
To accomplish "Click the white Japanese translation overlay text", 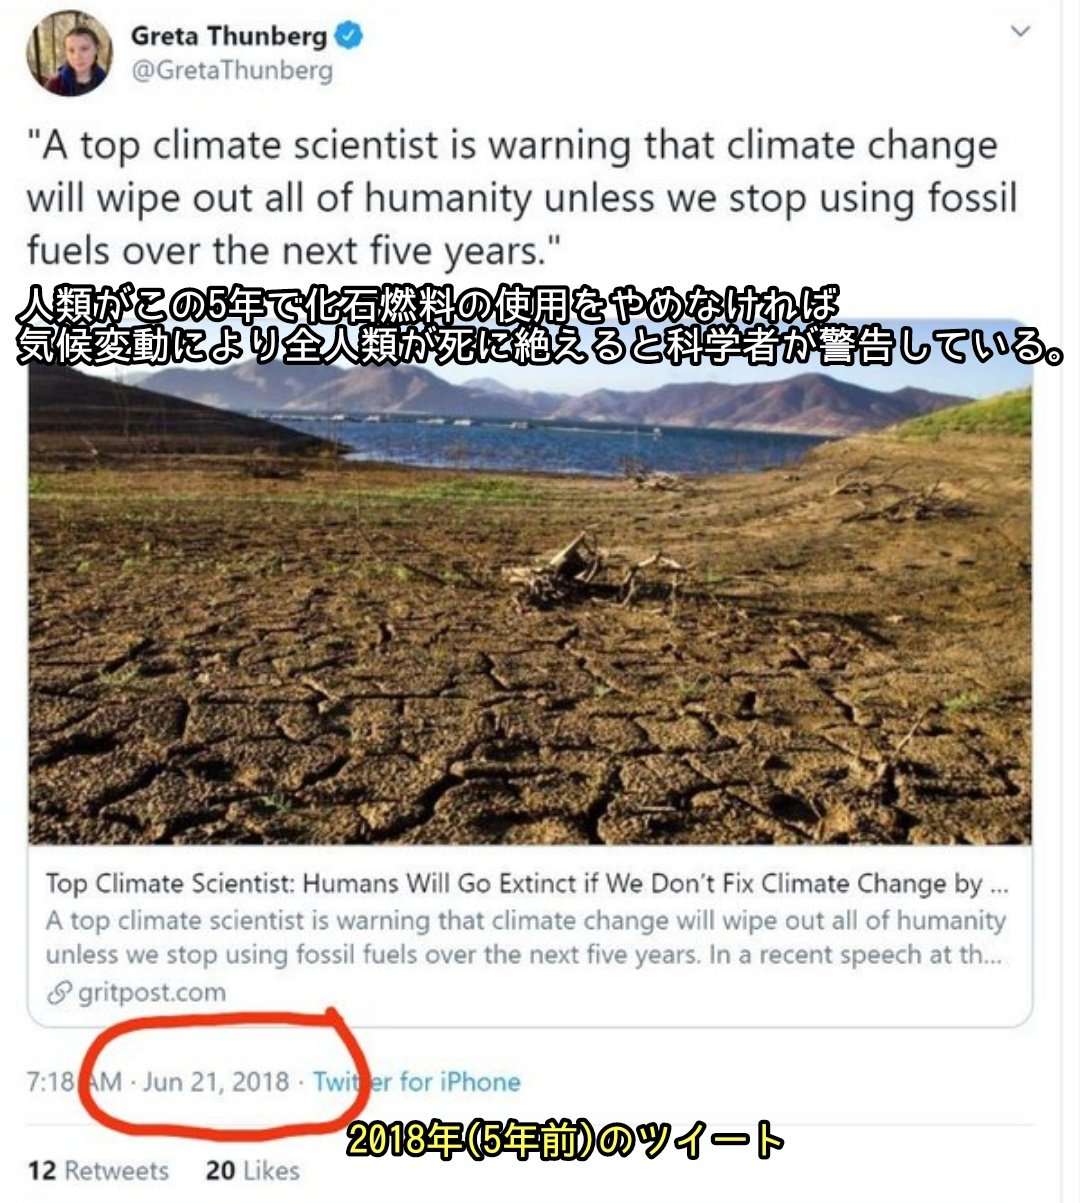I will click(x=540, y=329).
